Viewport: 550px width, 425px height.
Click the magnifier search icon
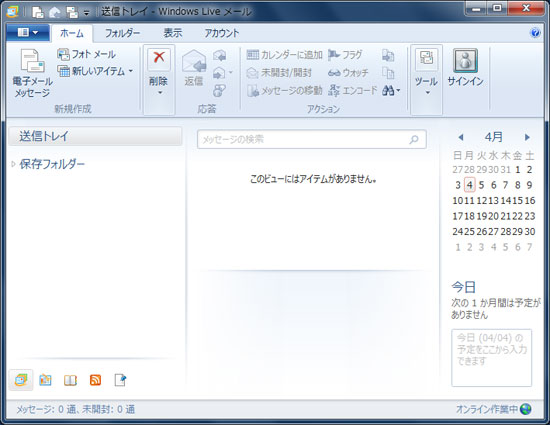(414, 140)
